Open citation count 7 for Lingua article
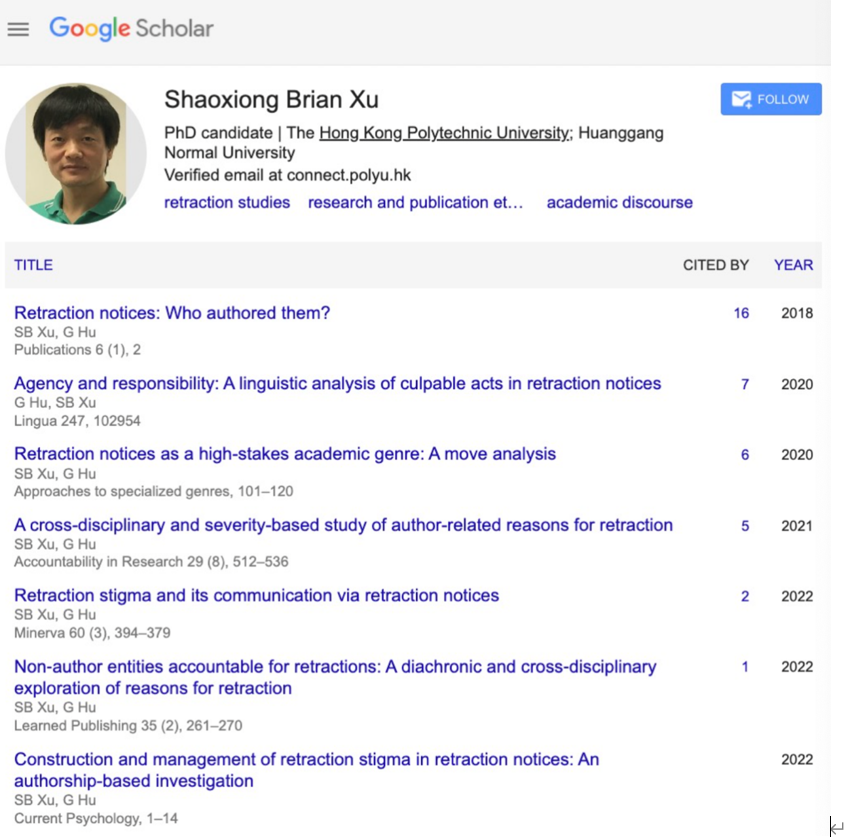Screen dimensions: 851x840 pos(745,384)
